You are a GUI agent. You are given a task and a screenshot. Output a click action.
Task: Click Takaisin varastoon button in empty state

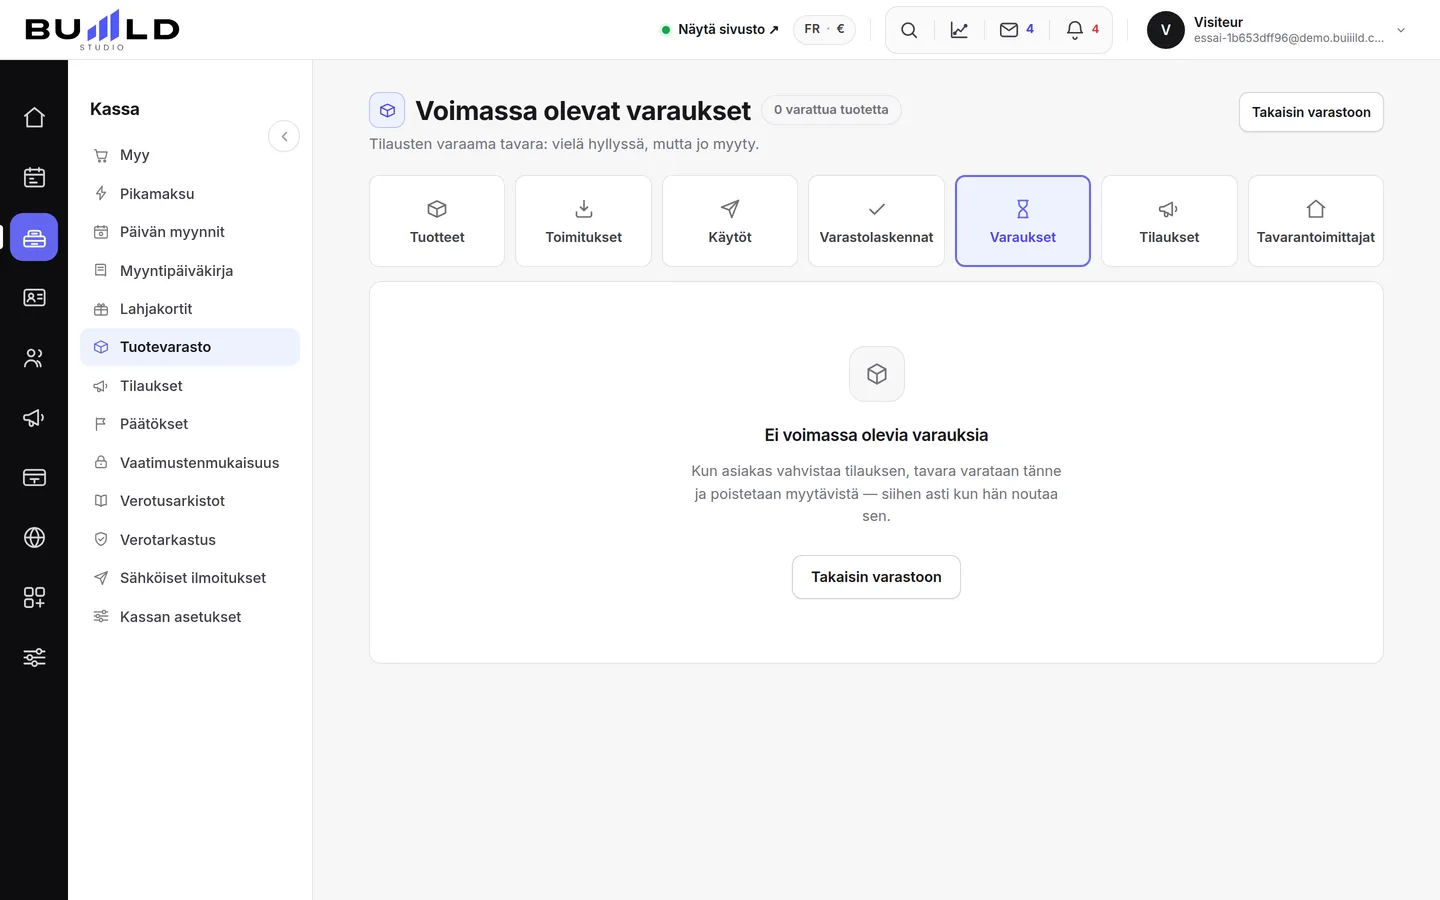(x=876, y=577)
